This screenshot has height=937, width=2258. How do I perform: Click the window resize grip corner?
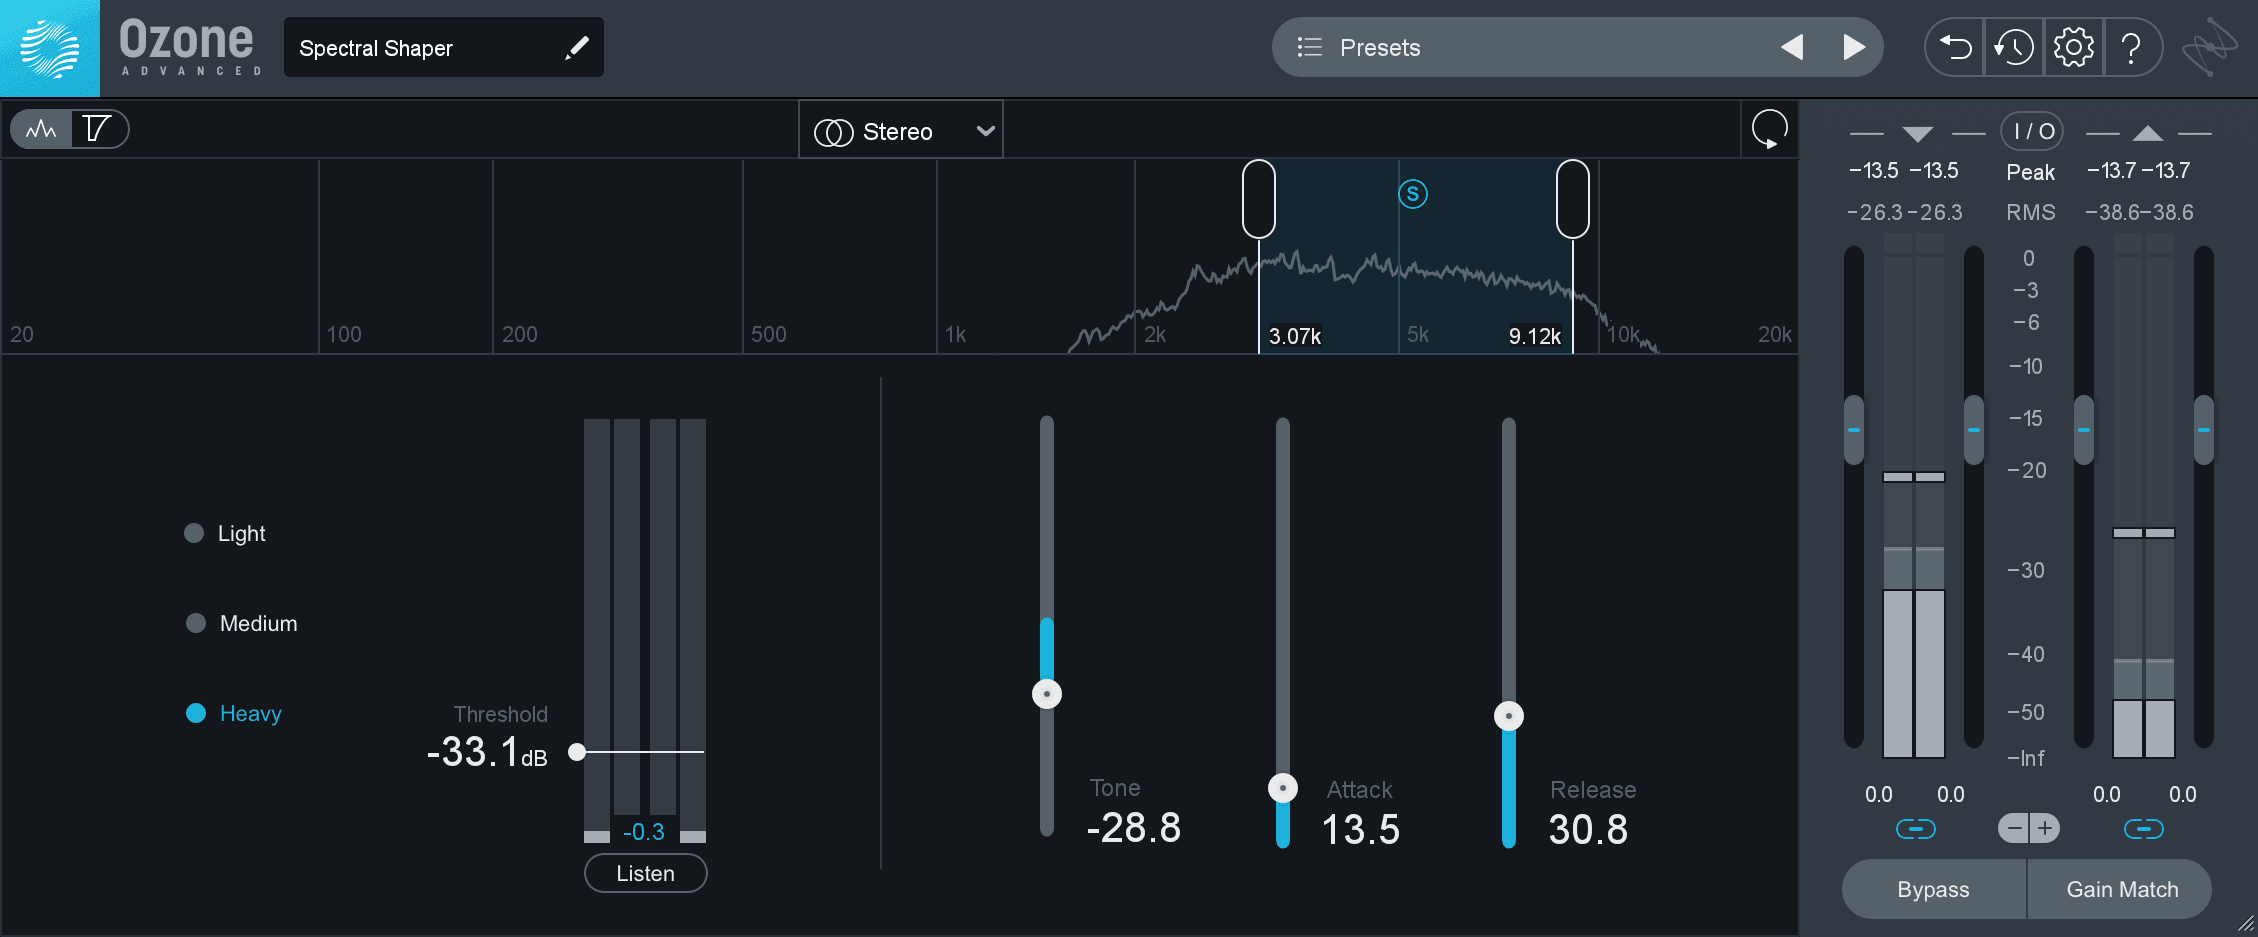[2246, 925]
